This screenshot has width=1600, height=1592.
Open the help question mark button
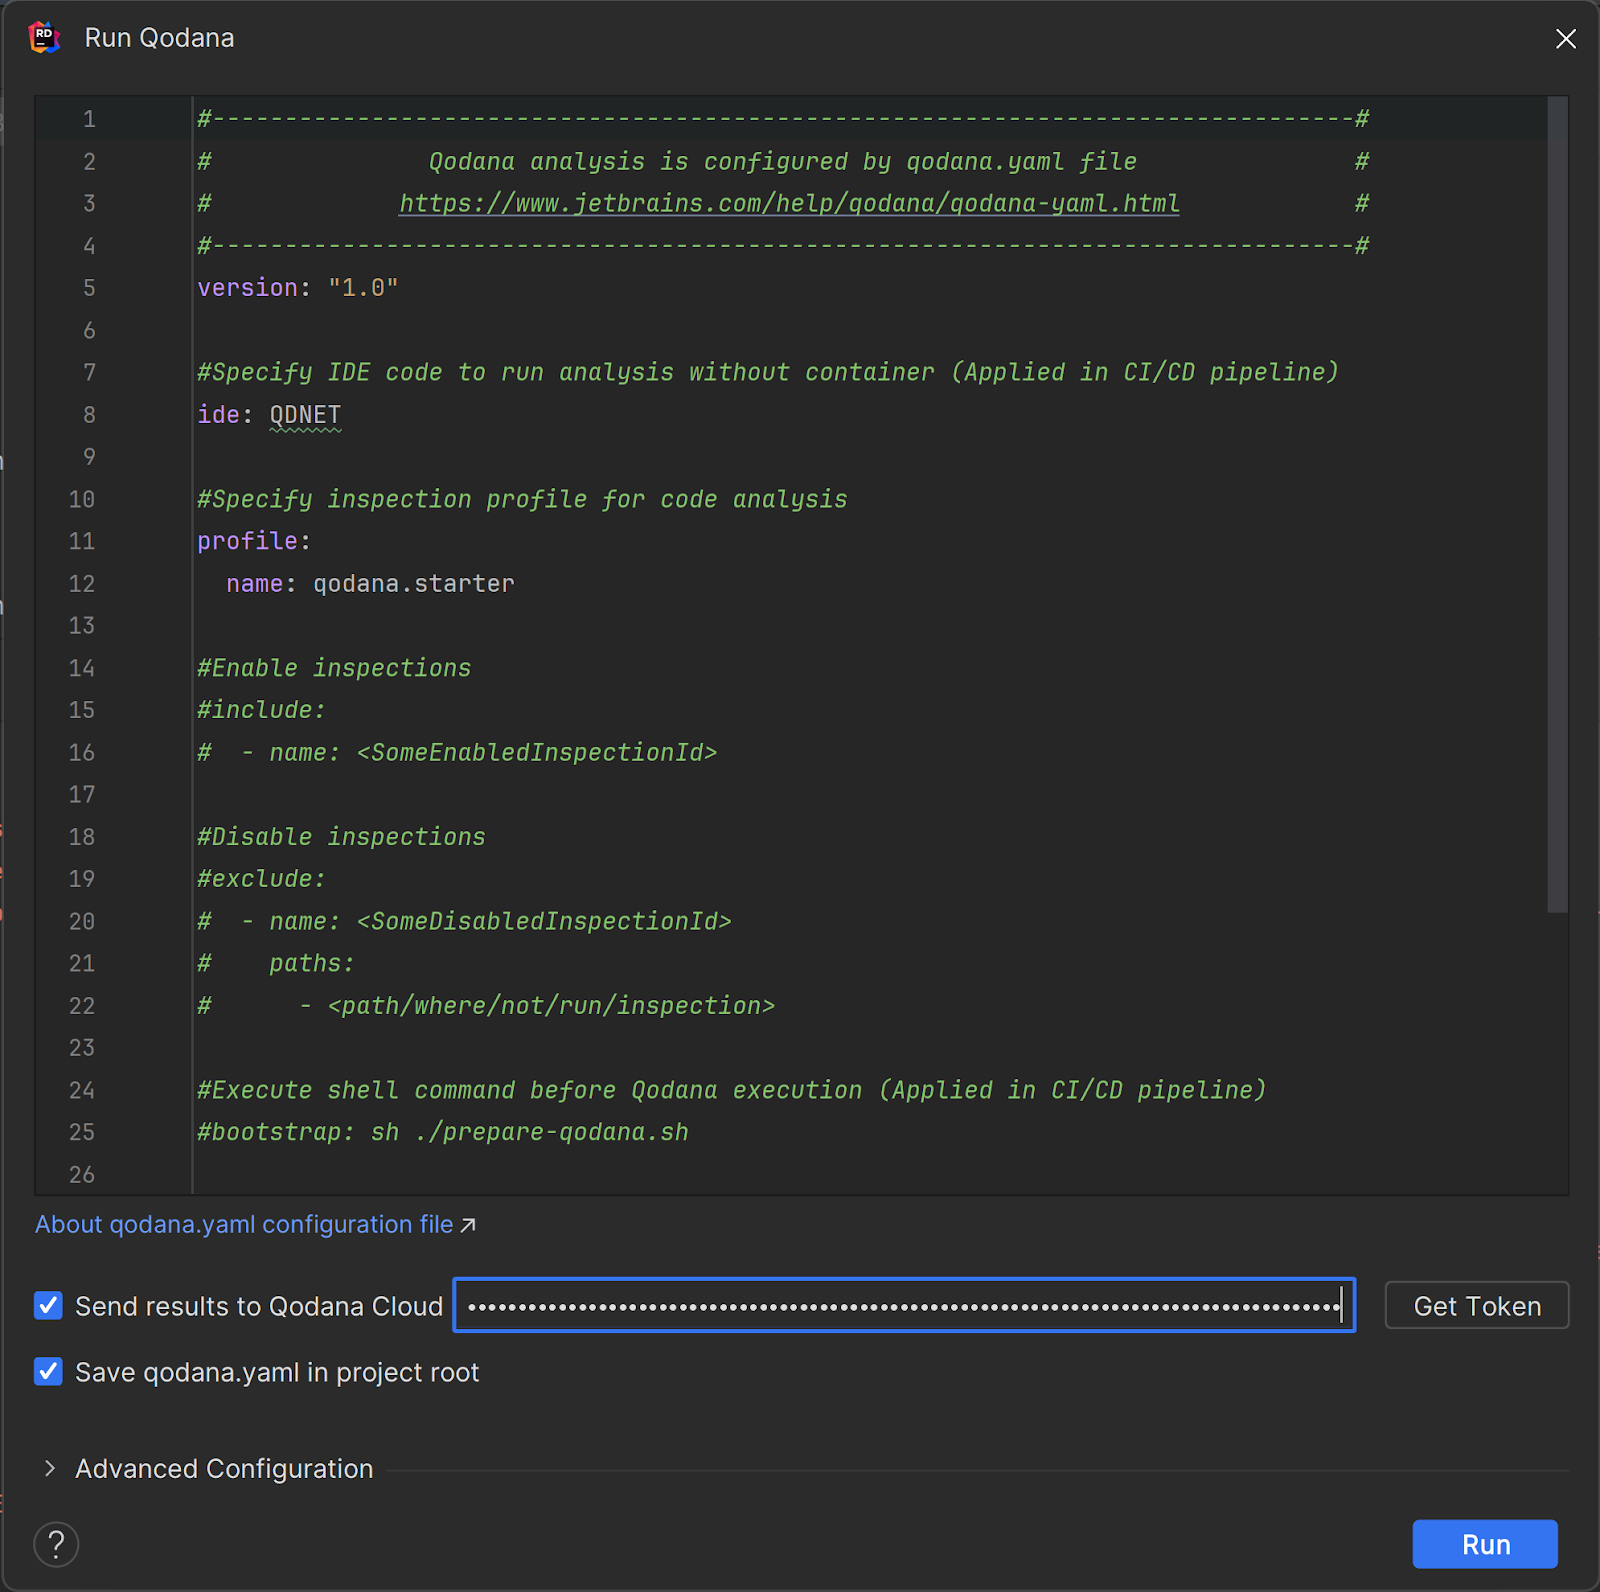(x=56, y=1544)
